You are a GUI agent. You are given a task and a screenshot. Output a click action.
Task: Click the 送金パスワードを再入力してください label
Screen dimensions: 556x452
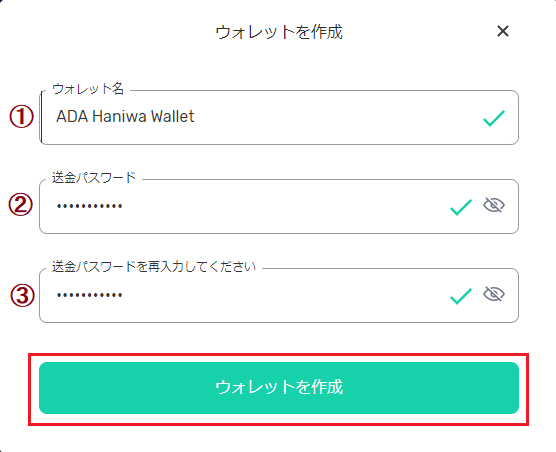(x=154, y=266)
